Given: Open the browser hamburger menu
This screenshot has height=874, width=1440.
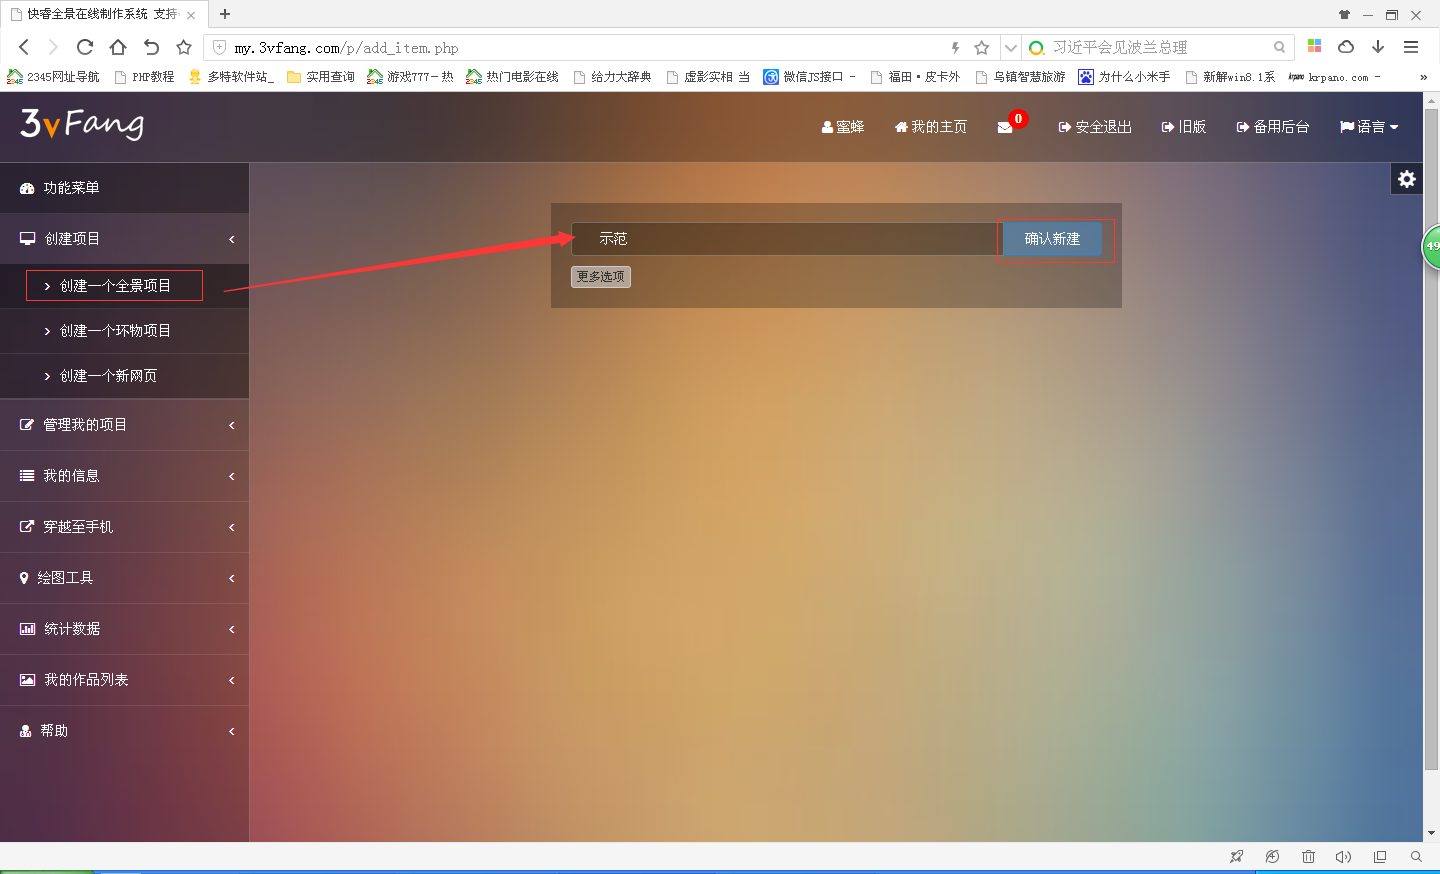Looking at the screenshot, I should point(1411,46).
